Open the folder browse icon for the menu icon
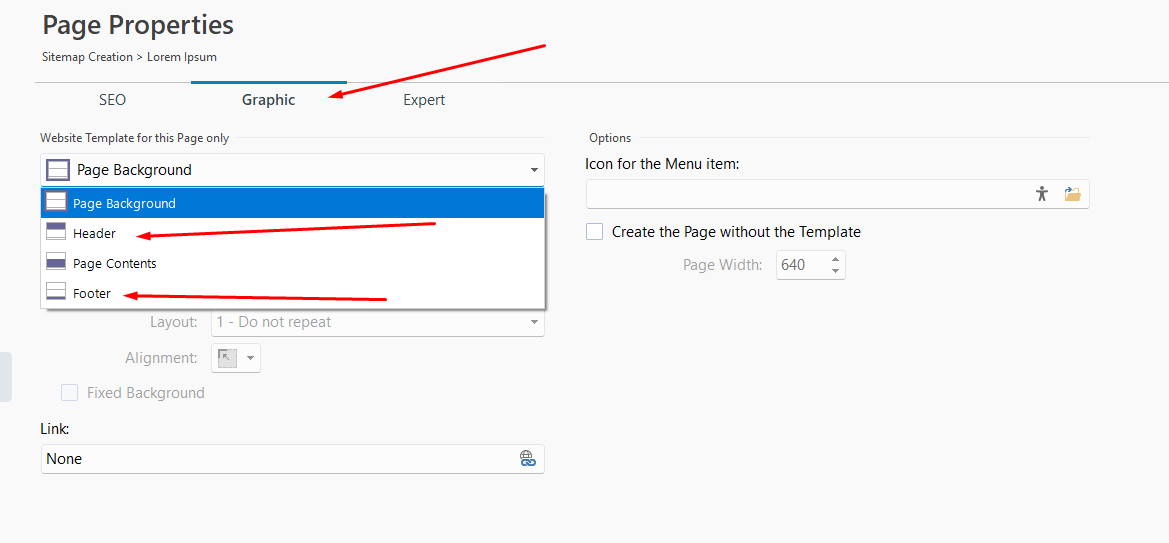 tap(1073, 194)
